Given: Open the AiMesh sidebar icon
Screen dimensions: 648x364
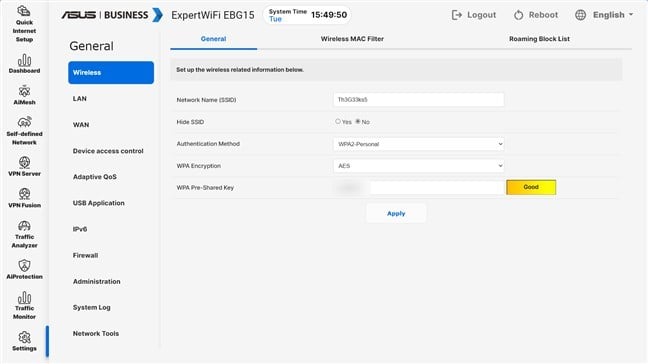Looking at the screenshot, I should point(24,91).
